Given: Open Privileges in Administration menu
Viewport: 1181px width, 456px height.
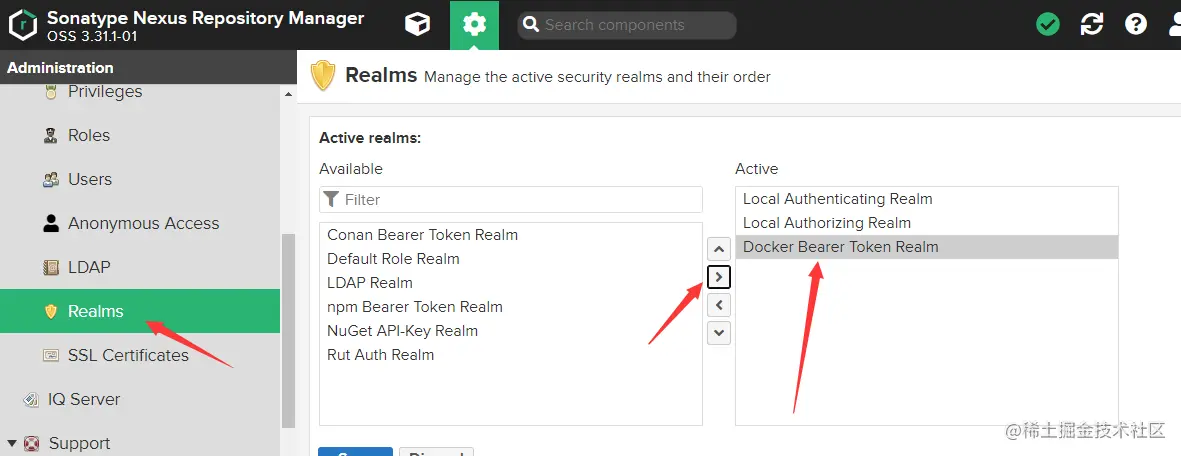Looking at the screenshot, I should click(x=105, y=91).
